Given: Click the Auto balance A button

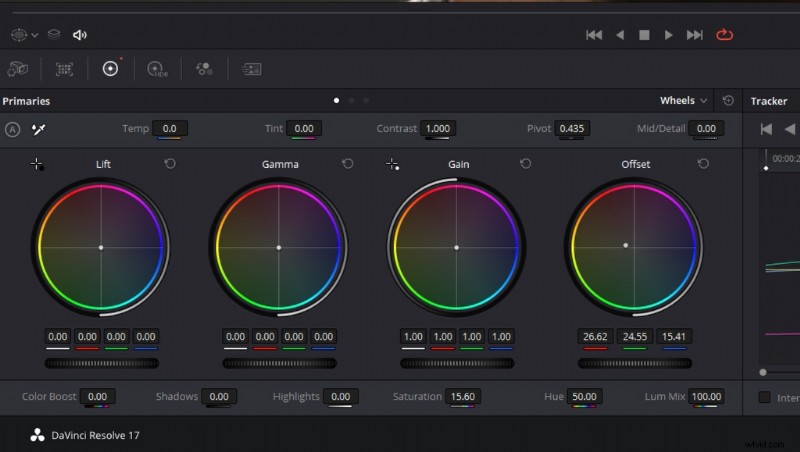Looking at the screenshot, I should pyautogui.click(x=13, y=130).
